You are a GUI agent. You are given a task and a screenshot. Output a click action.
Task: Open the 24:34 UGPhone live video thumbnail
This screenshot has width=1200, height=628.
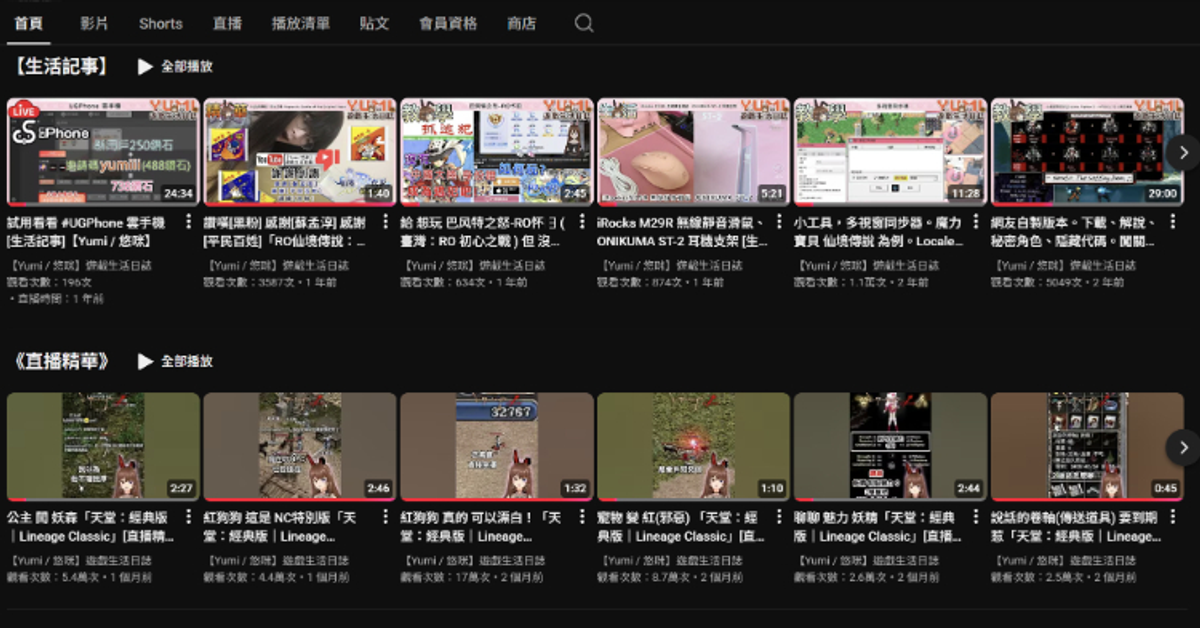[103, 151]
